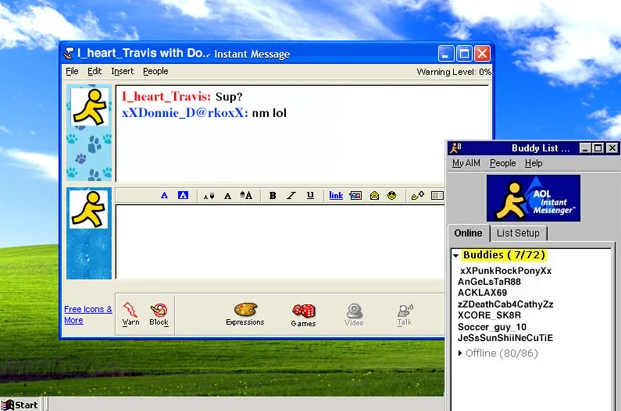
Task: Click the Warn button icon
Action: [x=131, y=310]
